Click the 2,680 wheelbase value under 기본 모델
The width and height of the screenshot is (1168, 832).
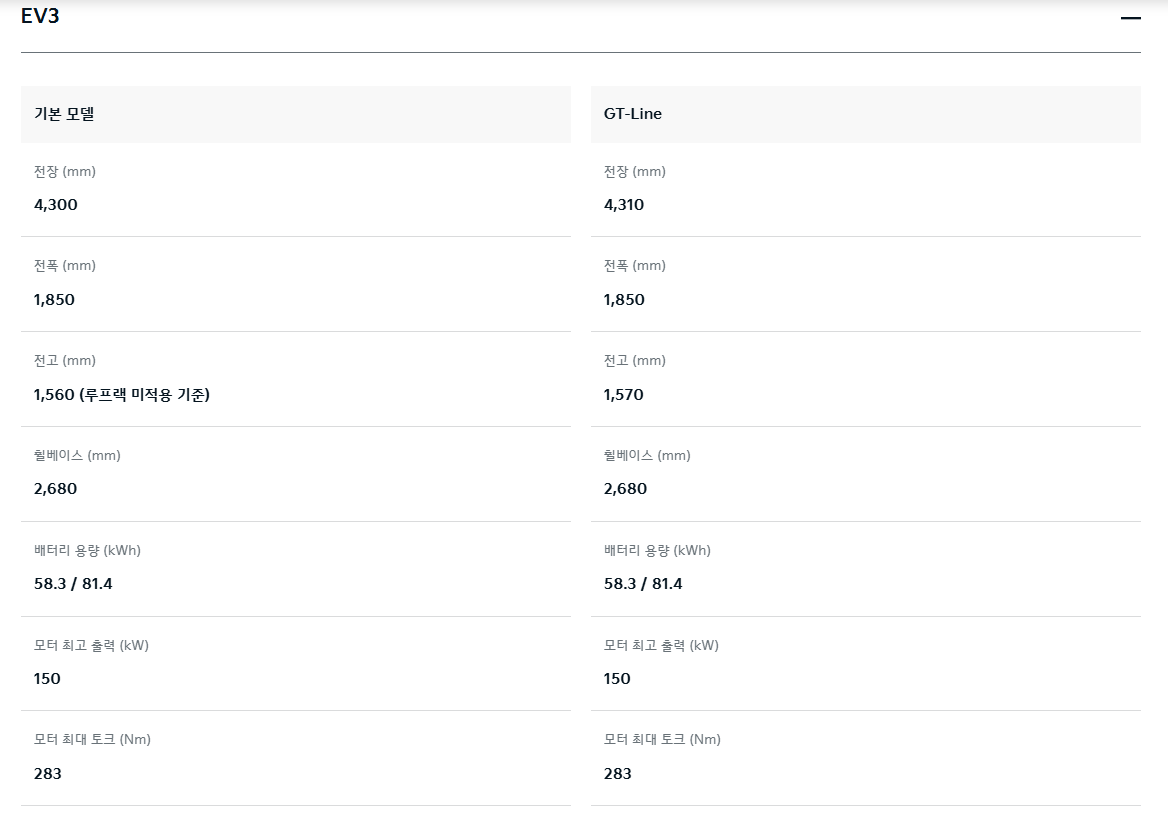point(56,489)
